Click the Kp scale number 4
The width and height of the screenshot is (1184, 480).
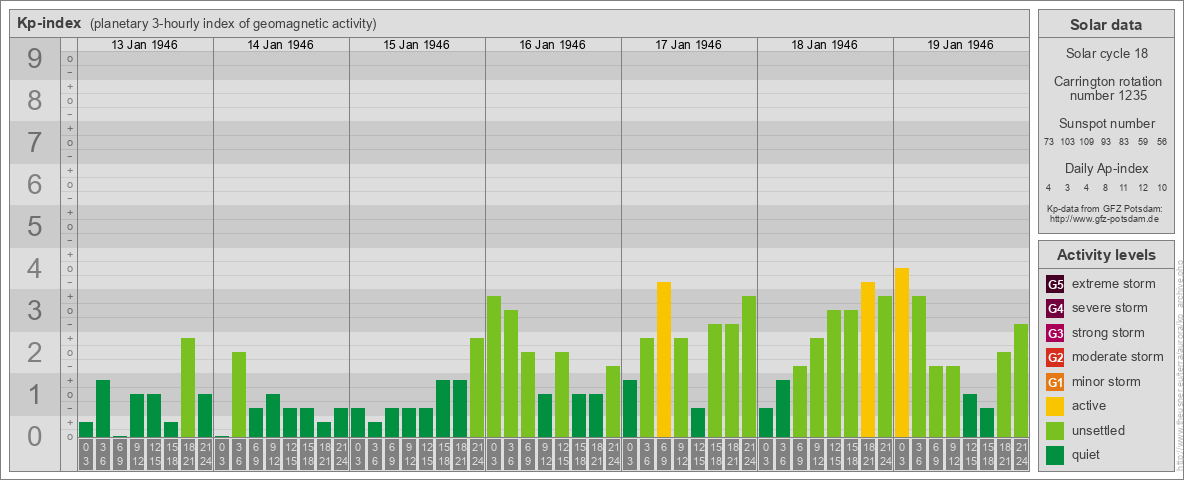[x=35, y=269]
